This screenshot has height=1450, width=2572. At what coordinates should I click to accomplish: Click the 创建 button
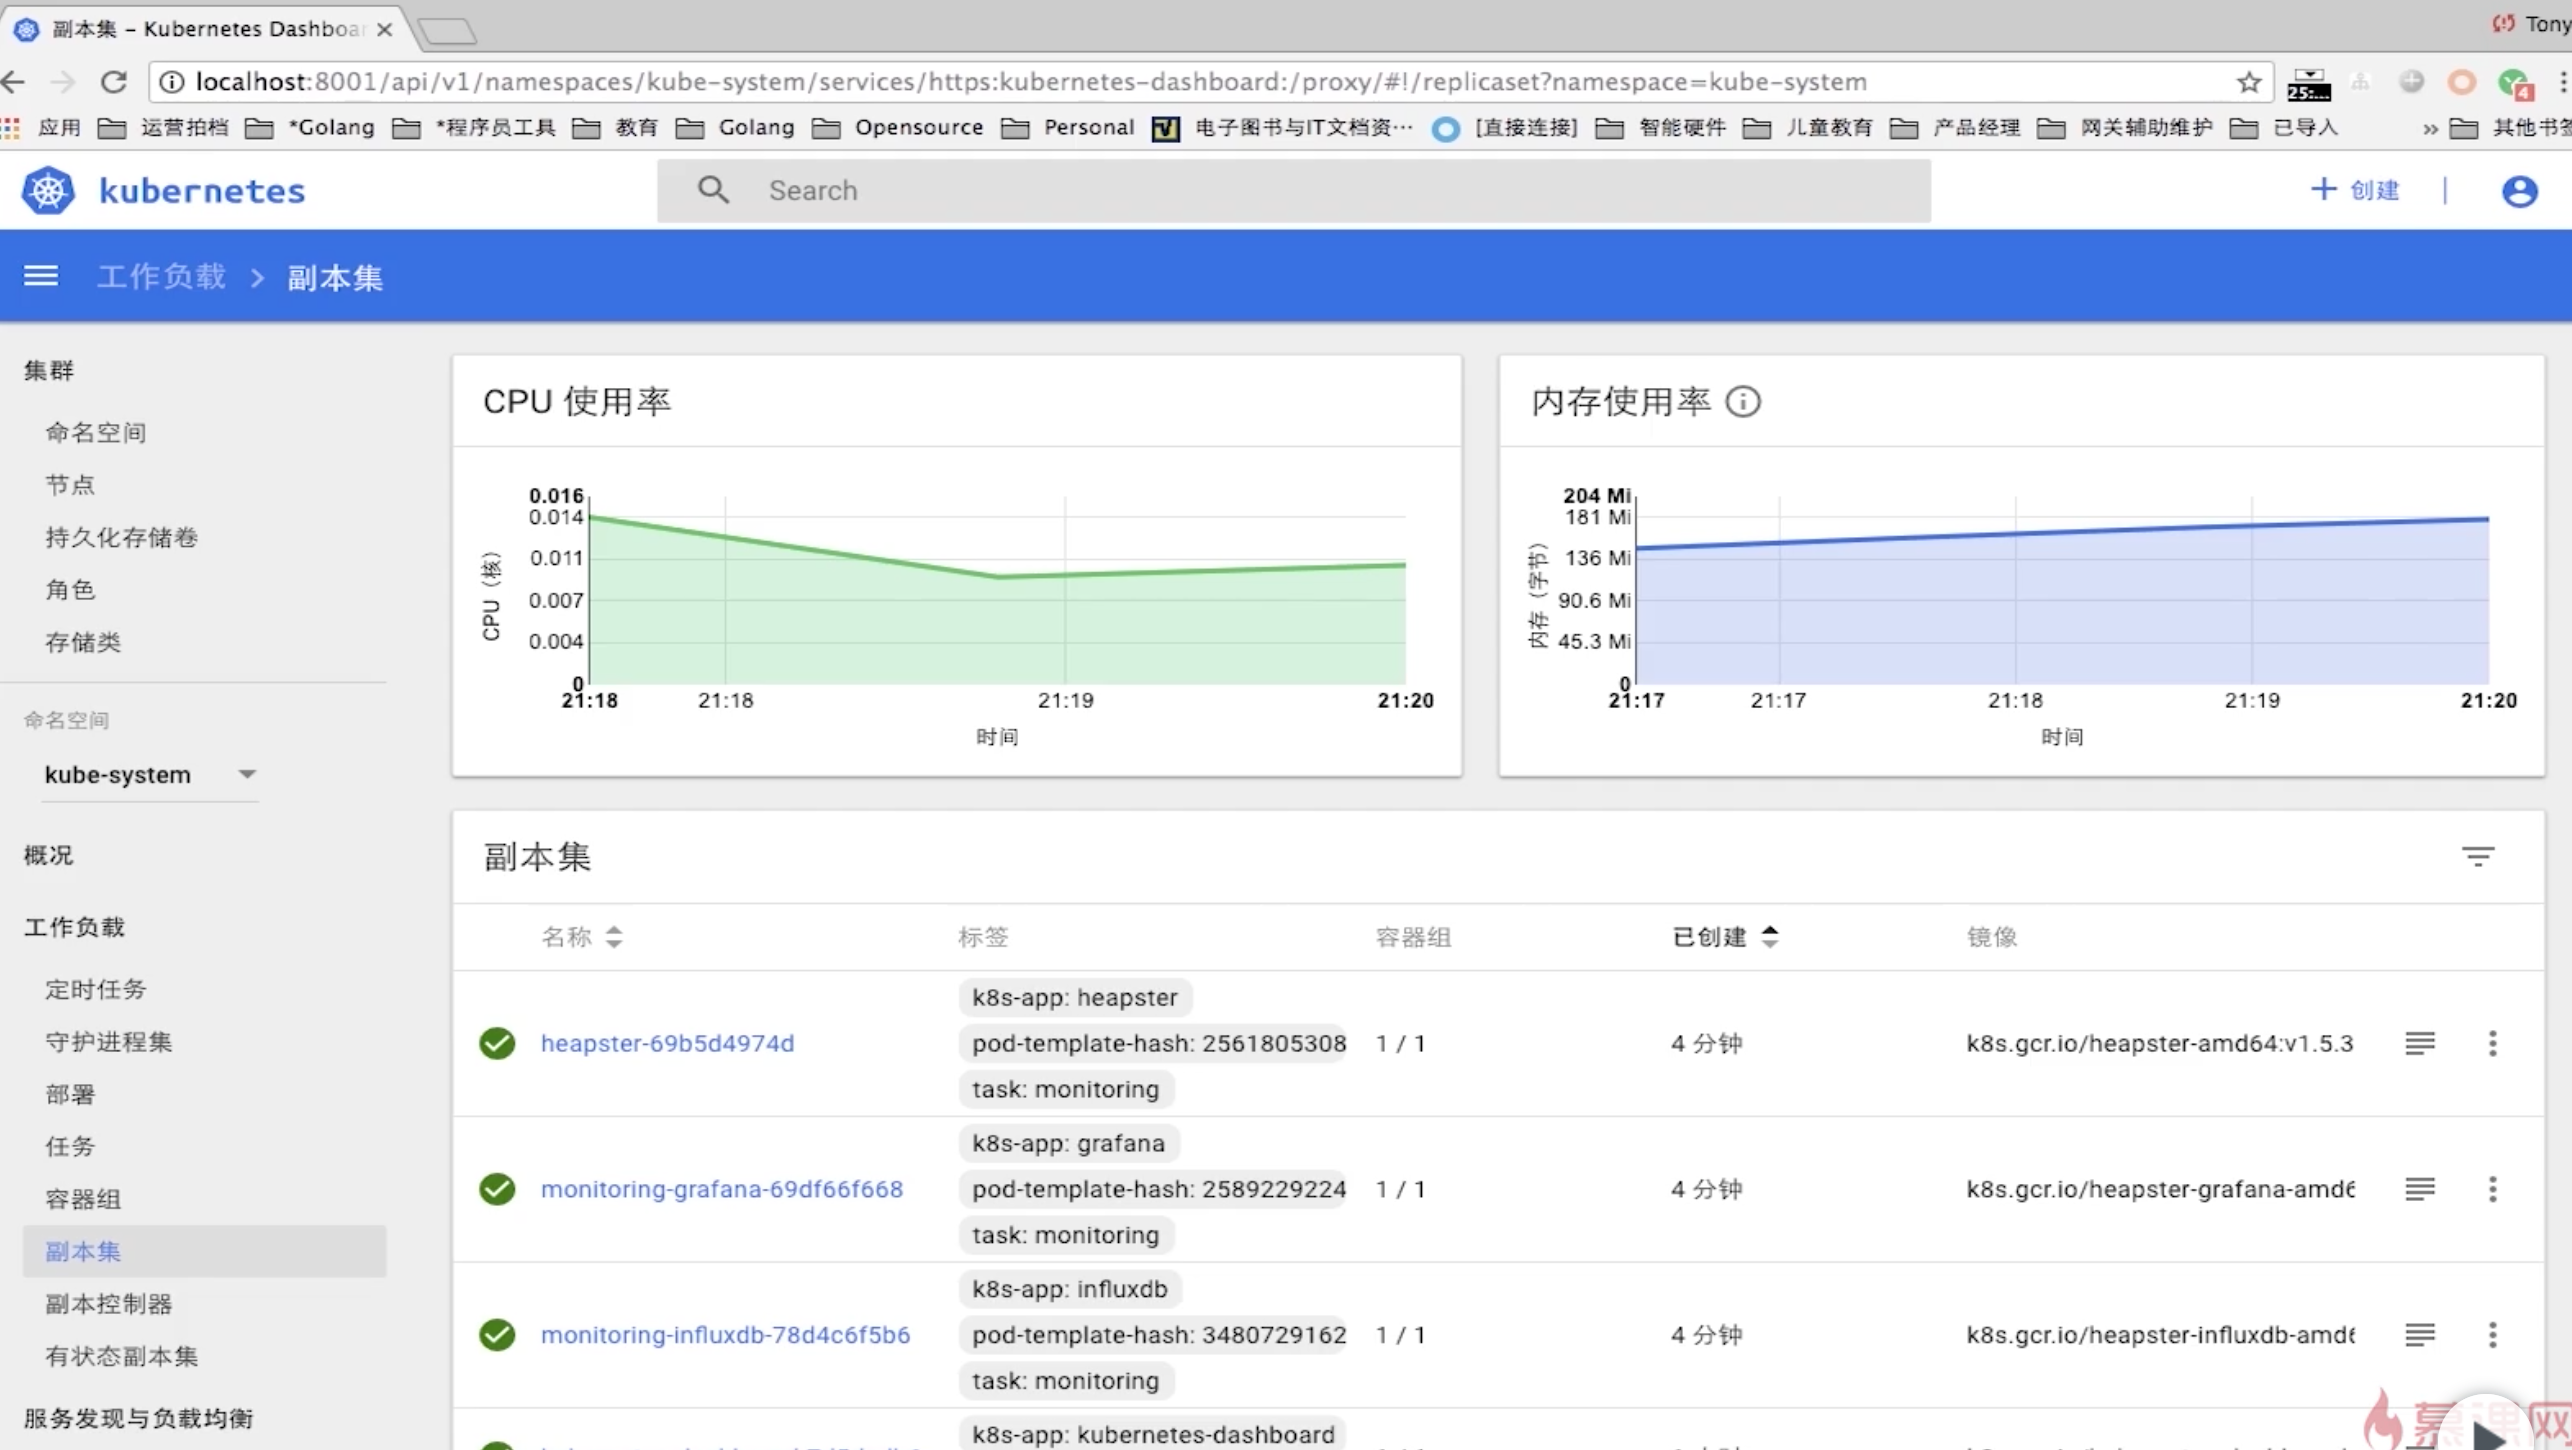click(2355, 190)
